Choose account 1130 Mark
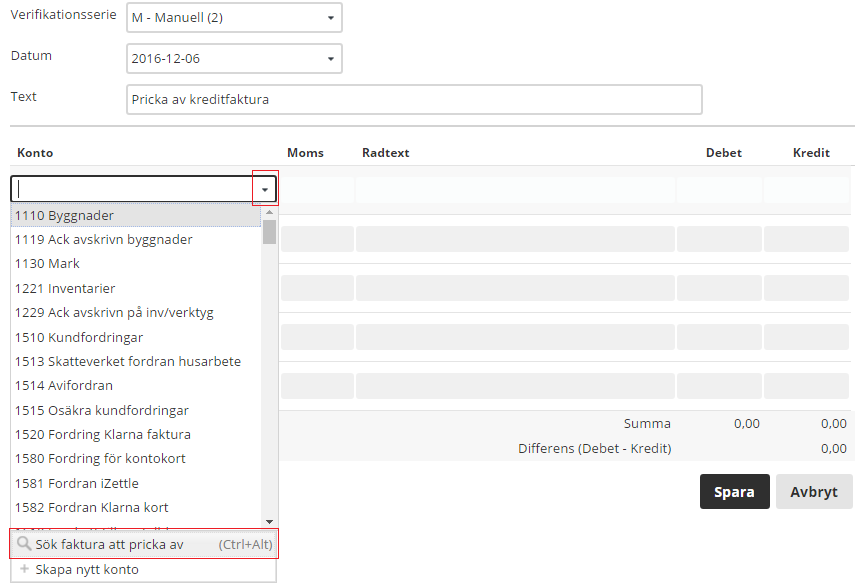Screen dimensions: 858x587 pyautogui.click(x=136, y=264)
